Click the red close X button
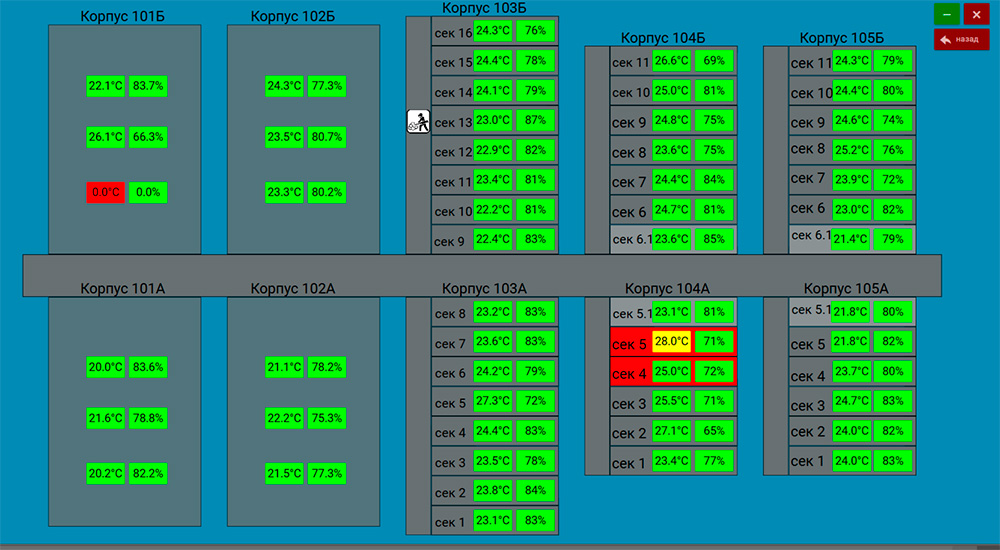The image size is (1000, 550). pyautogui.click(x=976, y=15)
